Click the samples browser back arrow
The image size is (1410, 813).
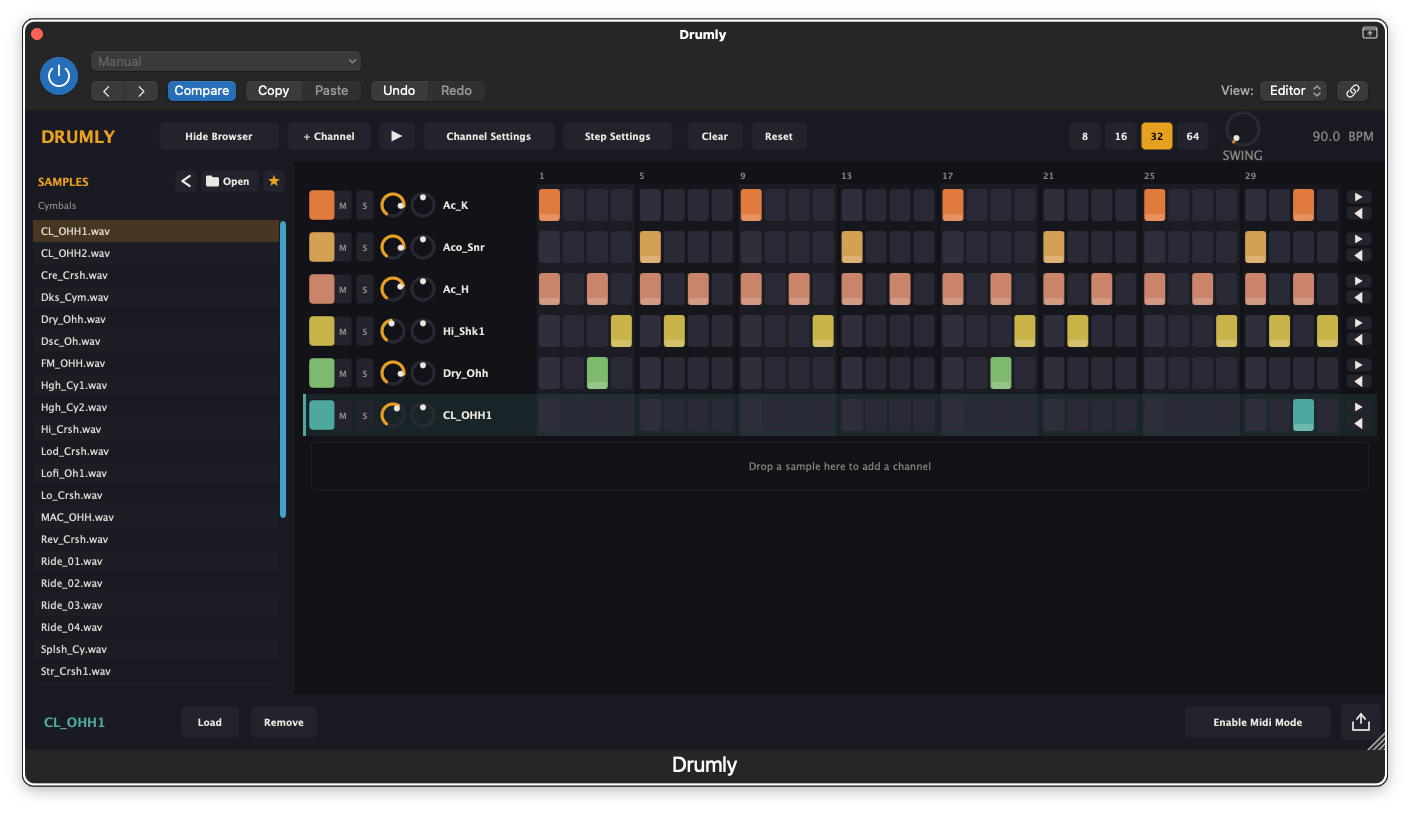point(186,181)
